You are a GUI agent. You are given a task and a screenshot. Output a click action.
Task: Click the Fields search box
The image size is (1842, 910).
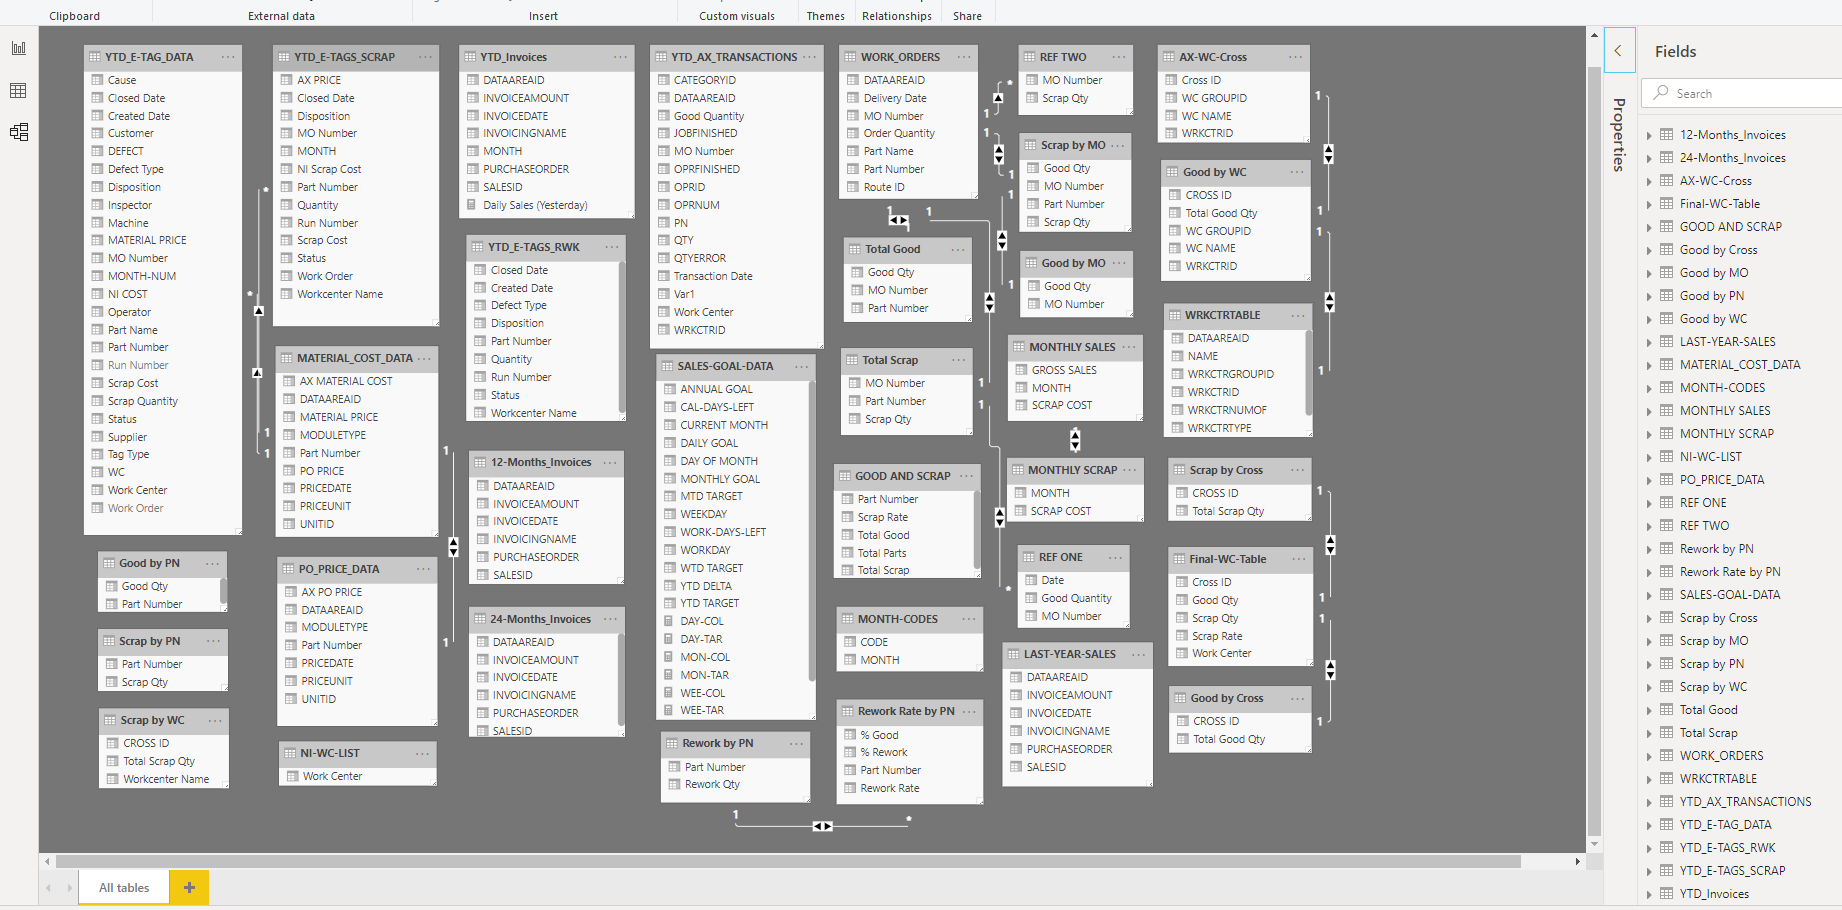[x=1742, y=93]
